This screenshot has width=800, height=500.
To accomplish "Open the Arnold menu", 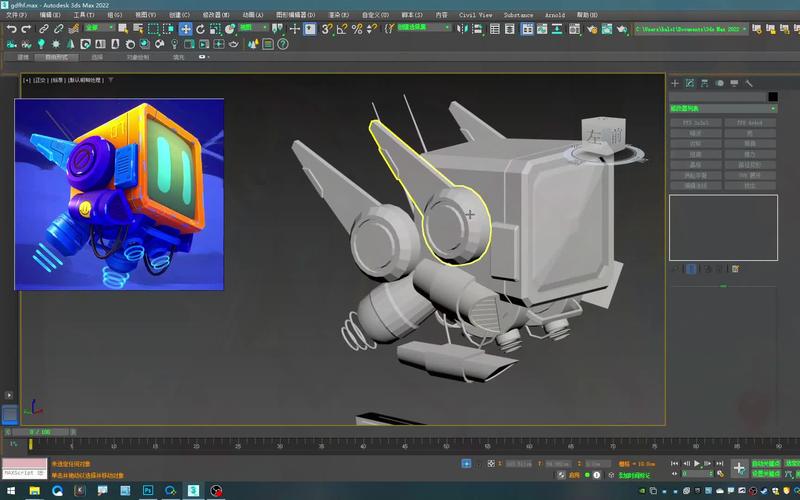I will tap(555, 15).
